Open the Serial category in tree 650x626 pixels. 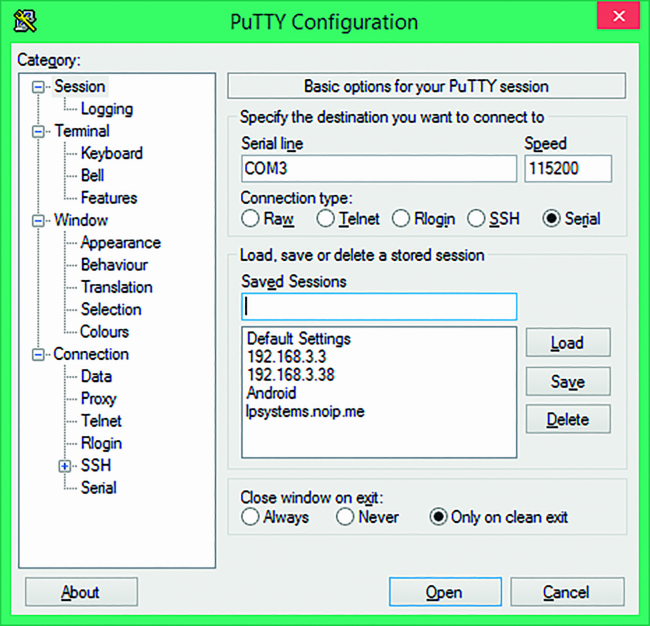[x=99, y=488]
